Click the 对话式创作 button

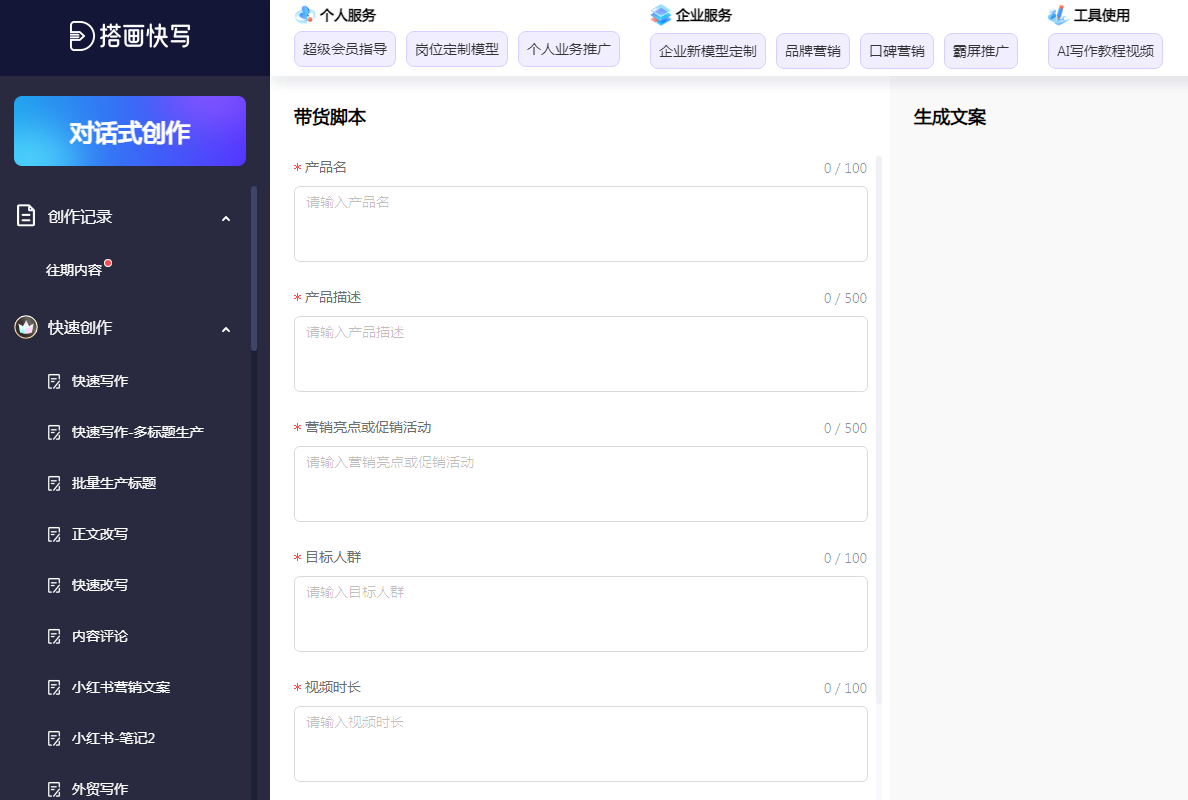pos(130,131)
